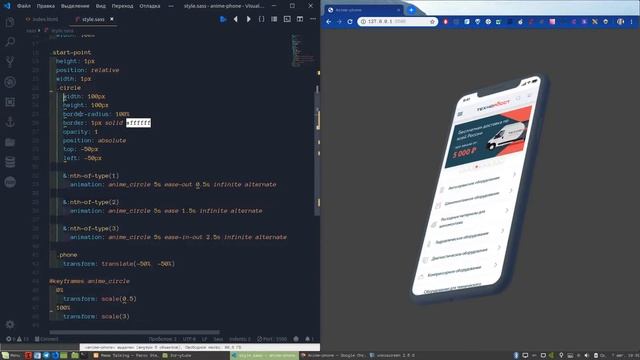Collapse the 100% keyframe fold arrow

point(51,310)
